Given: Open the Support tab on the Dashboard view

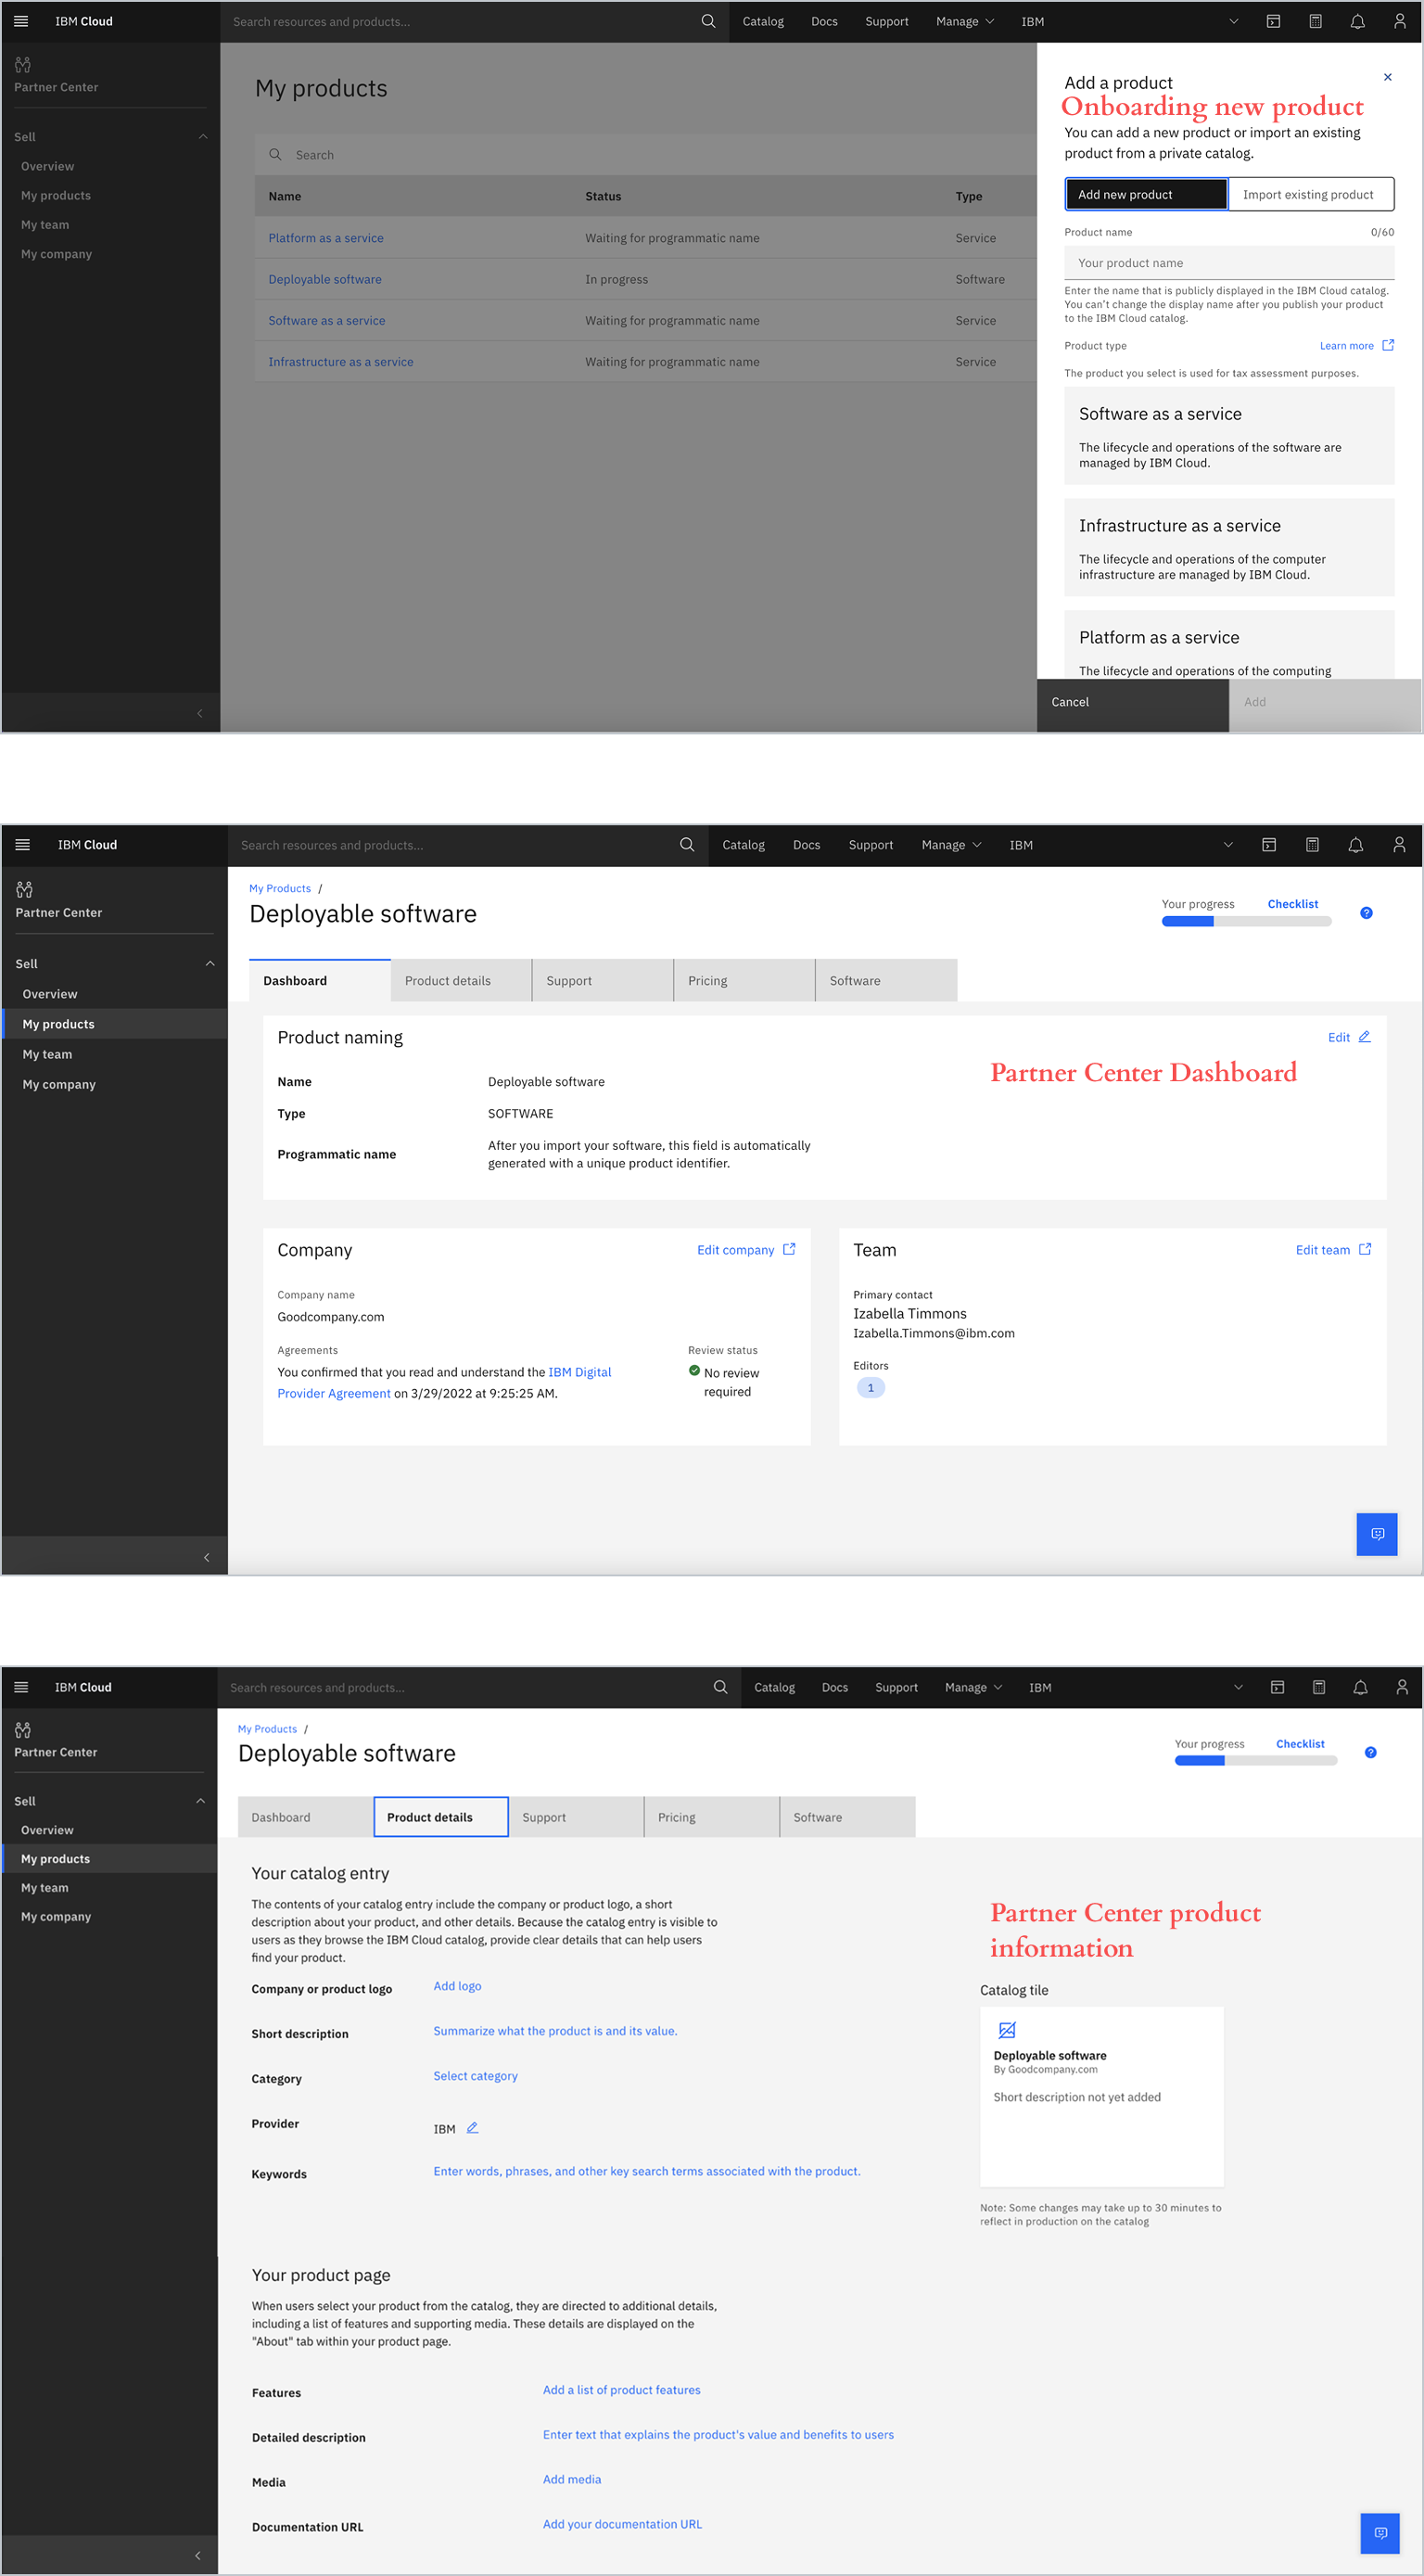Looking at the screenshot, I should point(602,981).
